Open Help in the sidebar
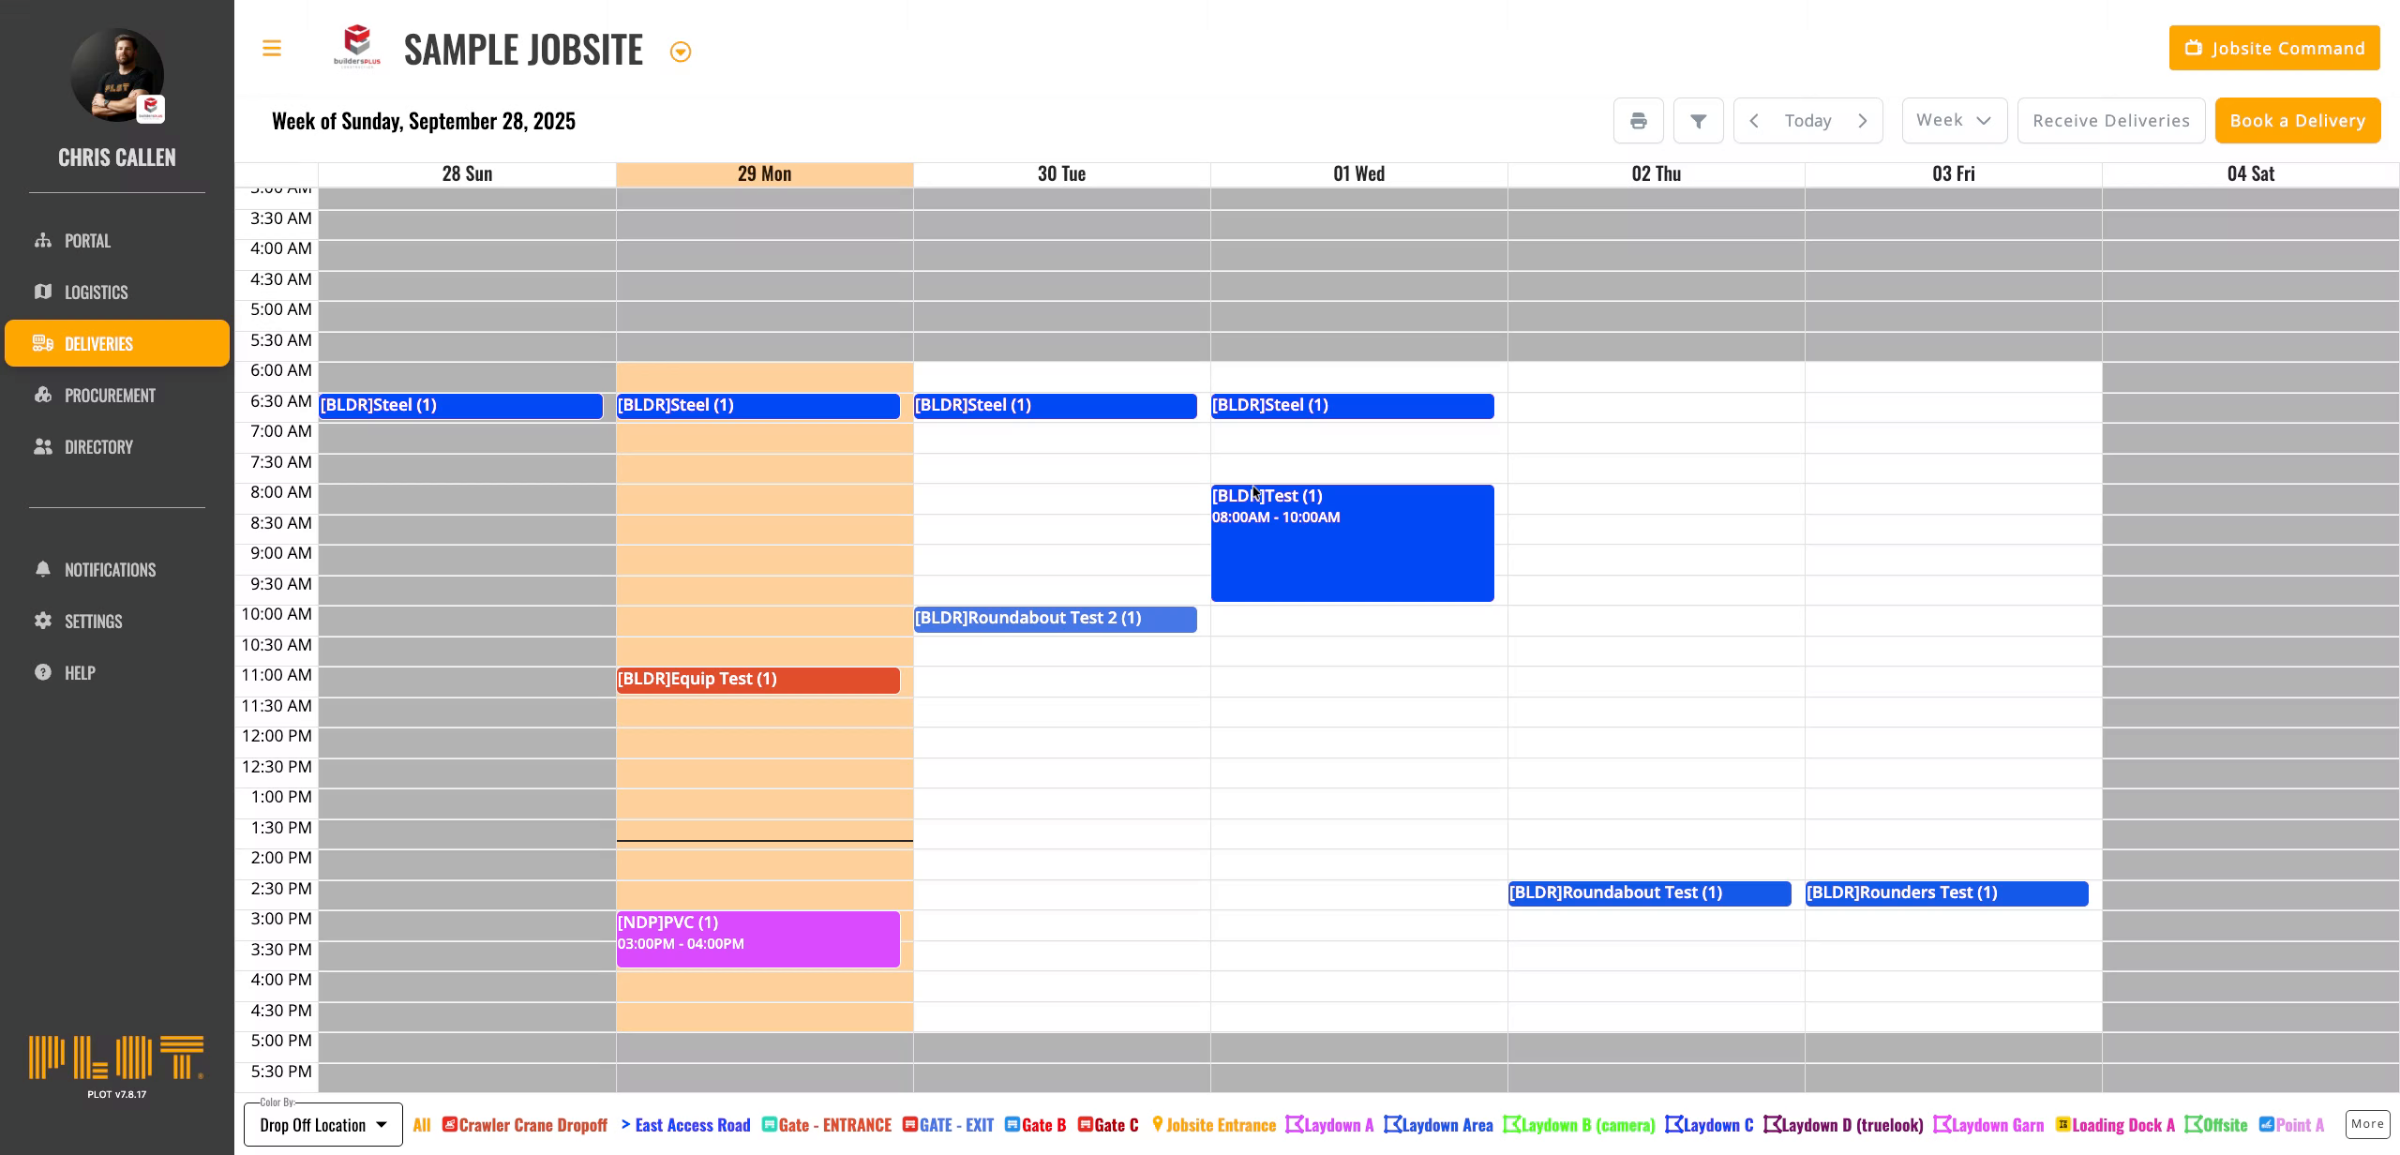The image size is (2400, 1155). 79,673
